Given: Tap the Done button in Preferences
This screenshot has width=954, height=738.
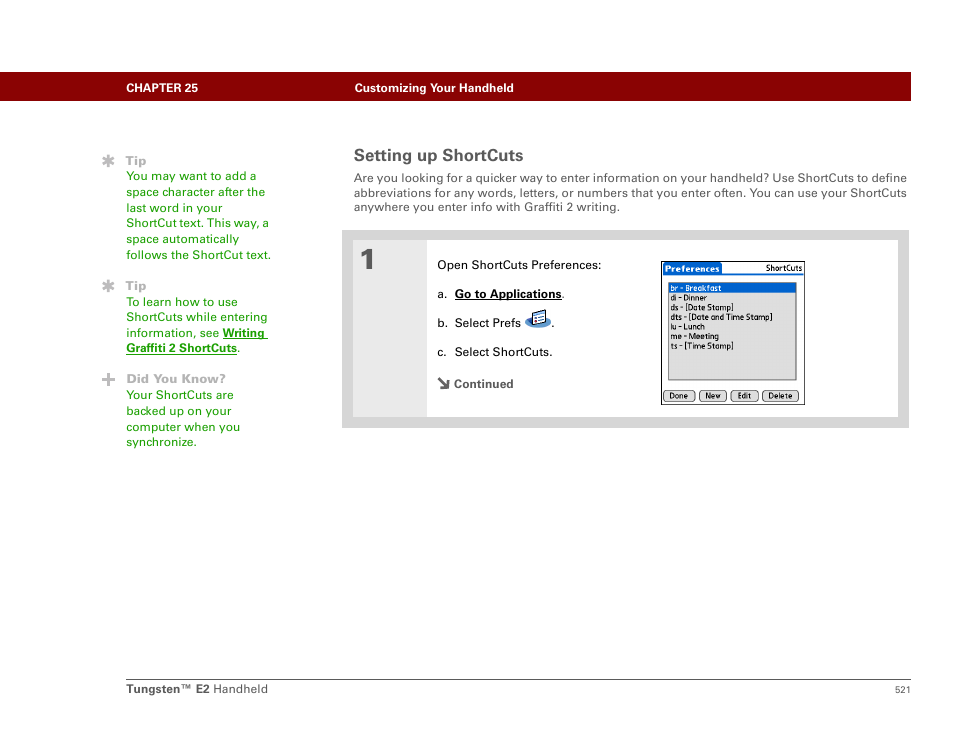Looking at the screenshot, I should pos(679,395).
